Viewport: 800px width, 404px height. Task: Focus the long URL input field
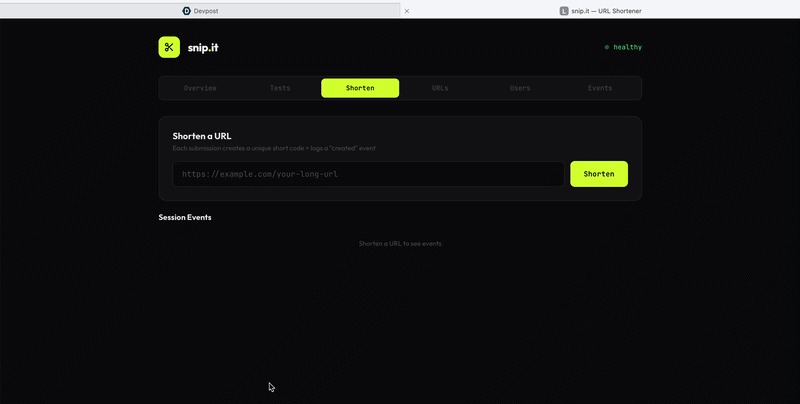[368, 174]
